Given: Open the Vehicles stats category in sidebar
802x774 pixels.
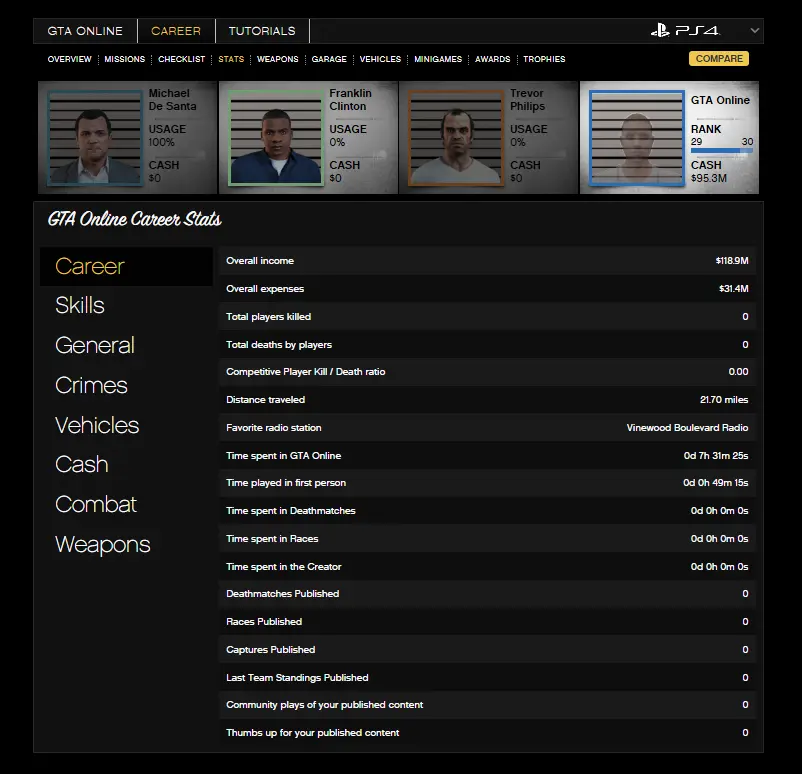Looking at the screenshot, I should [x=97, y=426].
